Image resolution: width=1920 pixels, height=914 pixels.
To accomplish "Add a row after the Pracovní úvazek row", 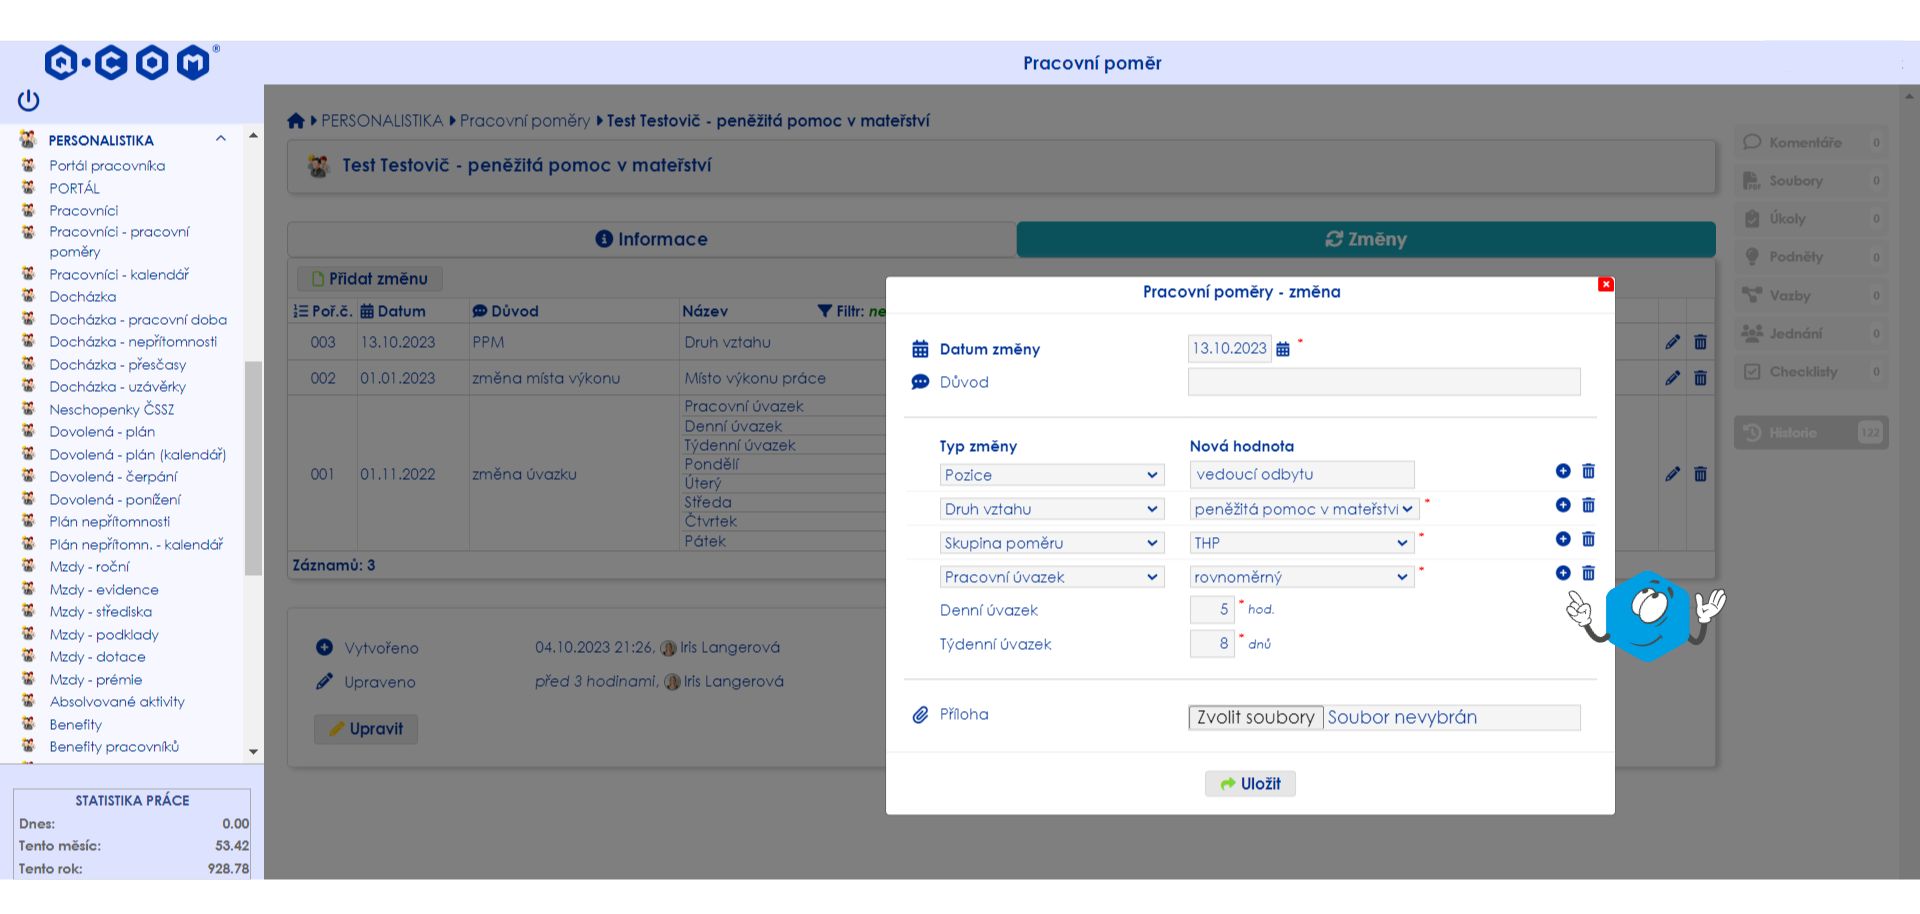I will pyautogui.click(x=1563, y=573).
